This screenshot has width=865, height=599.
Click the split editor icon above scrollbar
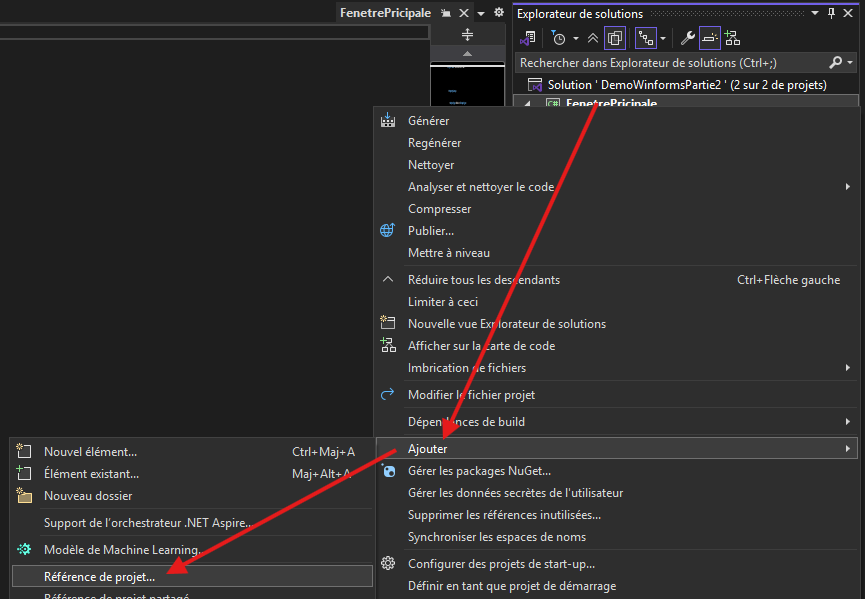(467, 33)
